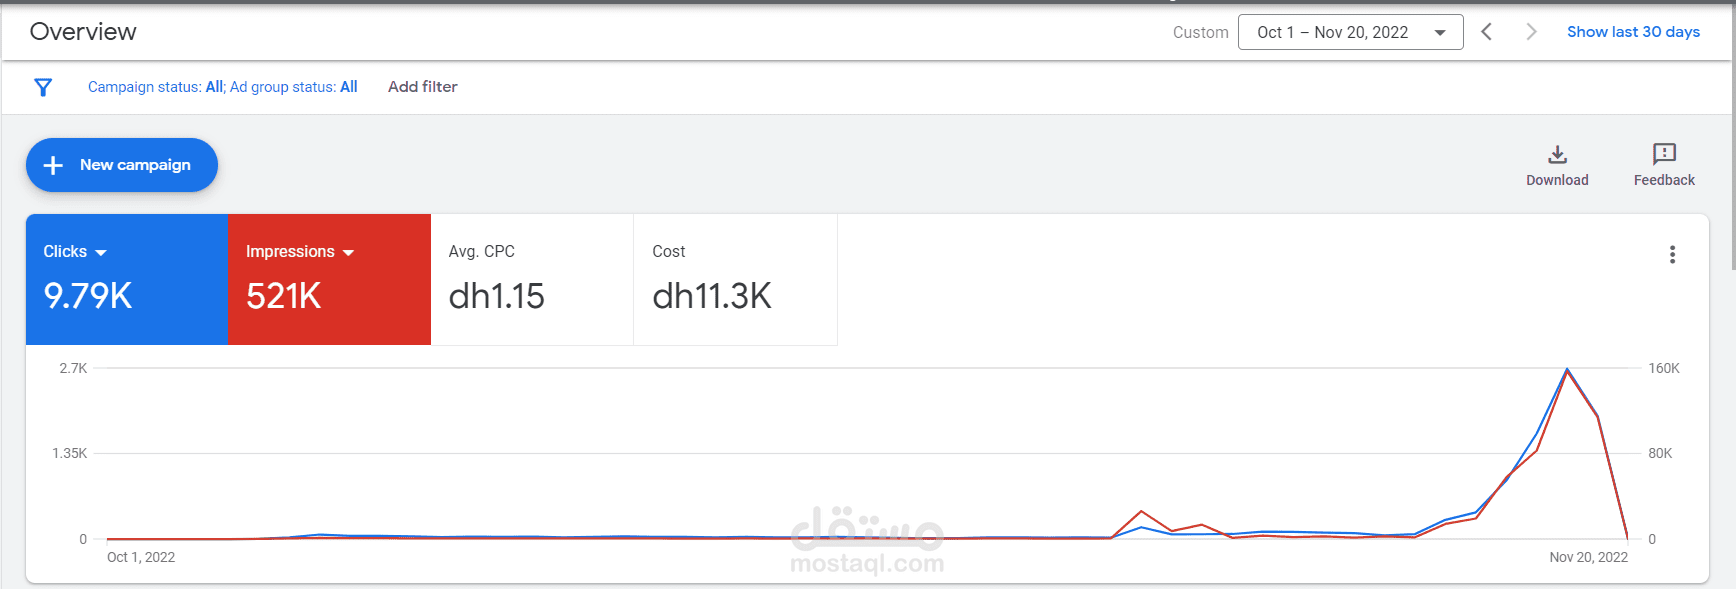The width and height of the screenshot is (1736, 589).
Task: Click the Oct 1, 2022 axis label
Action: (x=141, y=557)
